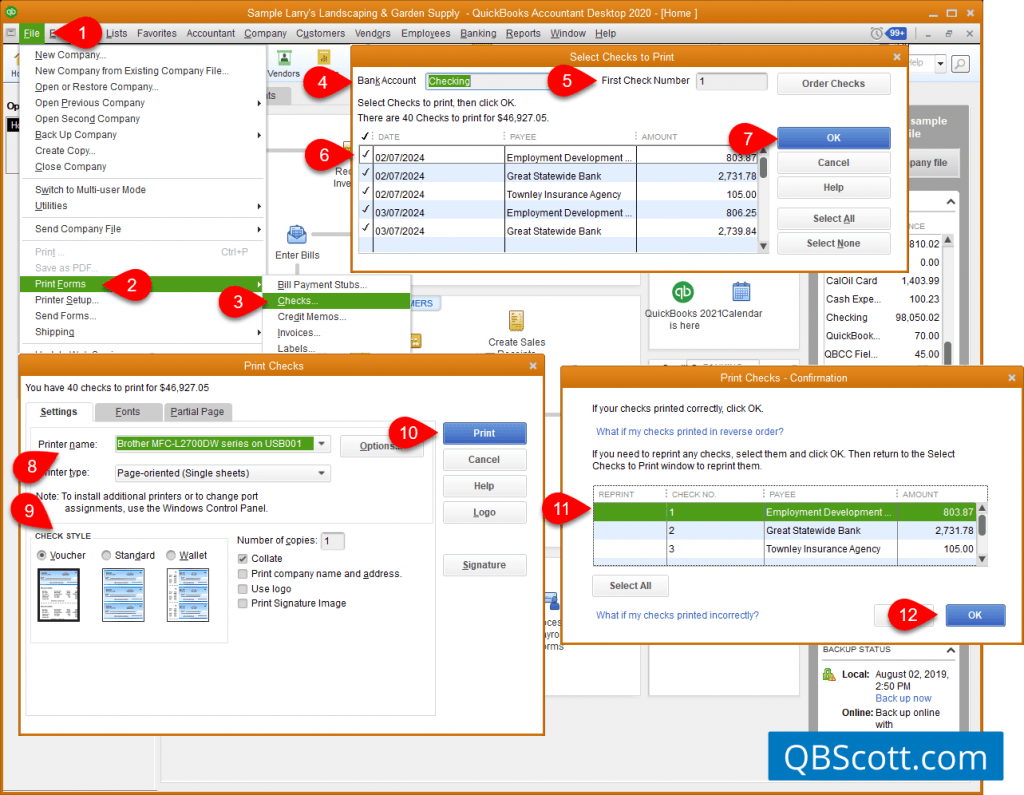The width and height of the screenshot is (1024, 795).
Task: Click OK in Print Checks Confirmation
Action: 975,615
